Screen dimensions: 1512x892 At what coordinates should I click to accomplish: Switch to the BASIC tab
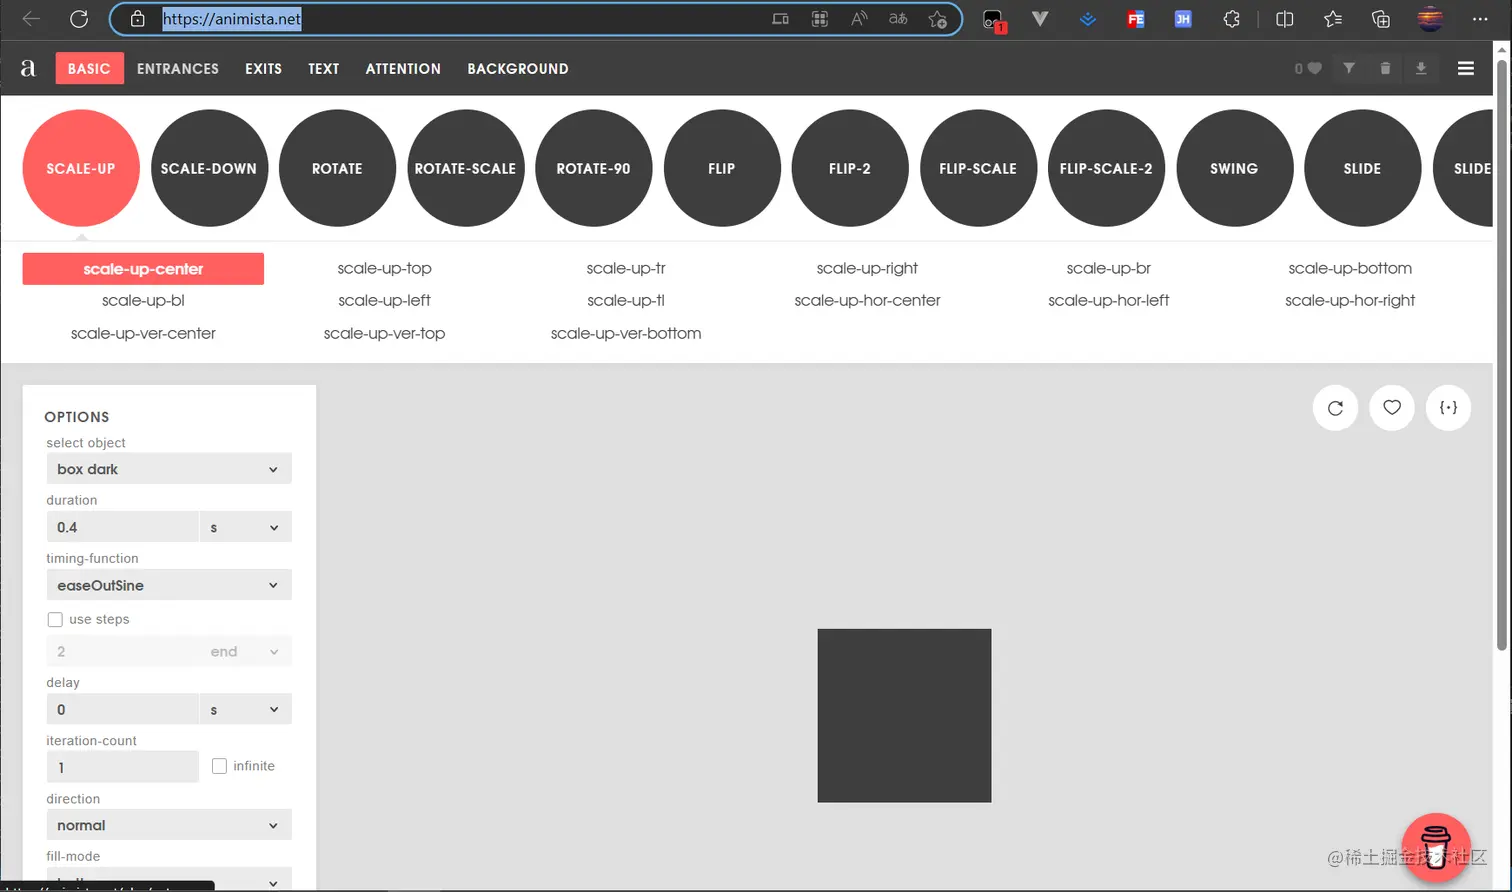pyautogui.click(x=89, y=68)
